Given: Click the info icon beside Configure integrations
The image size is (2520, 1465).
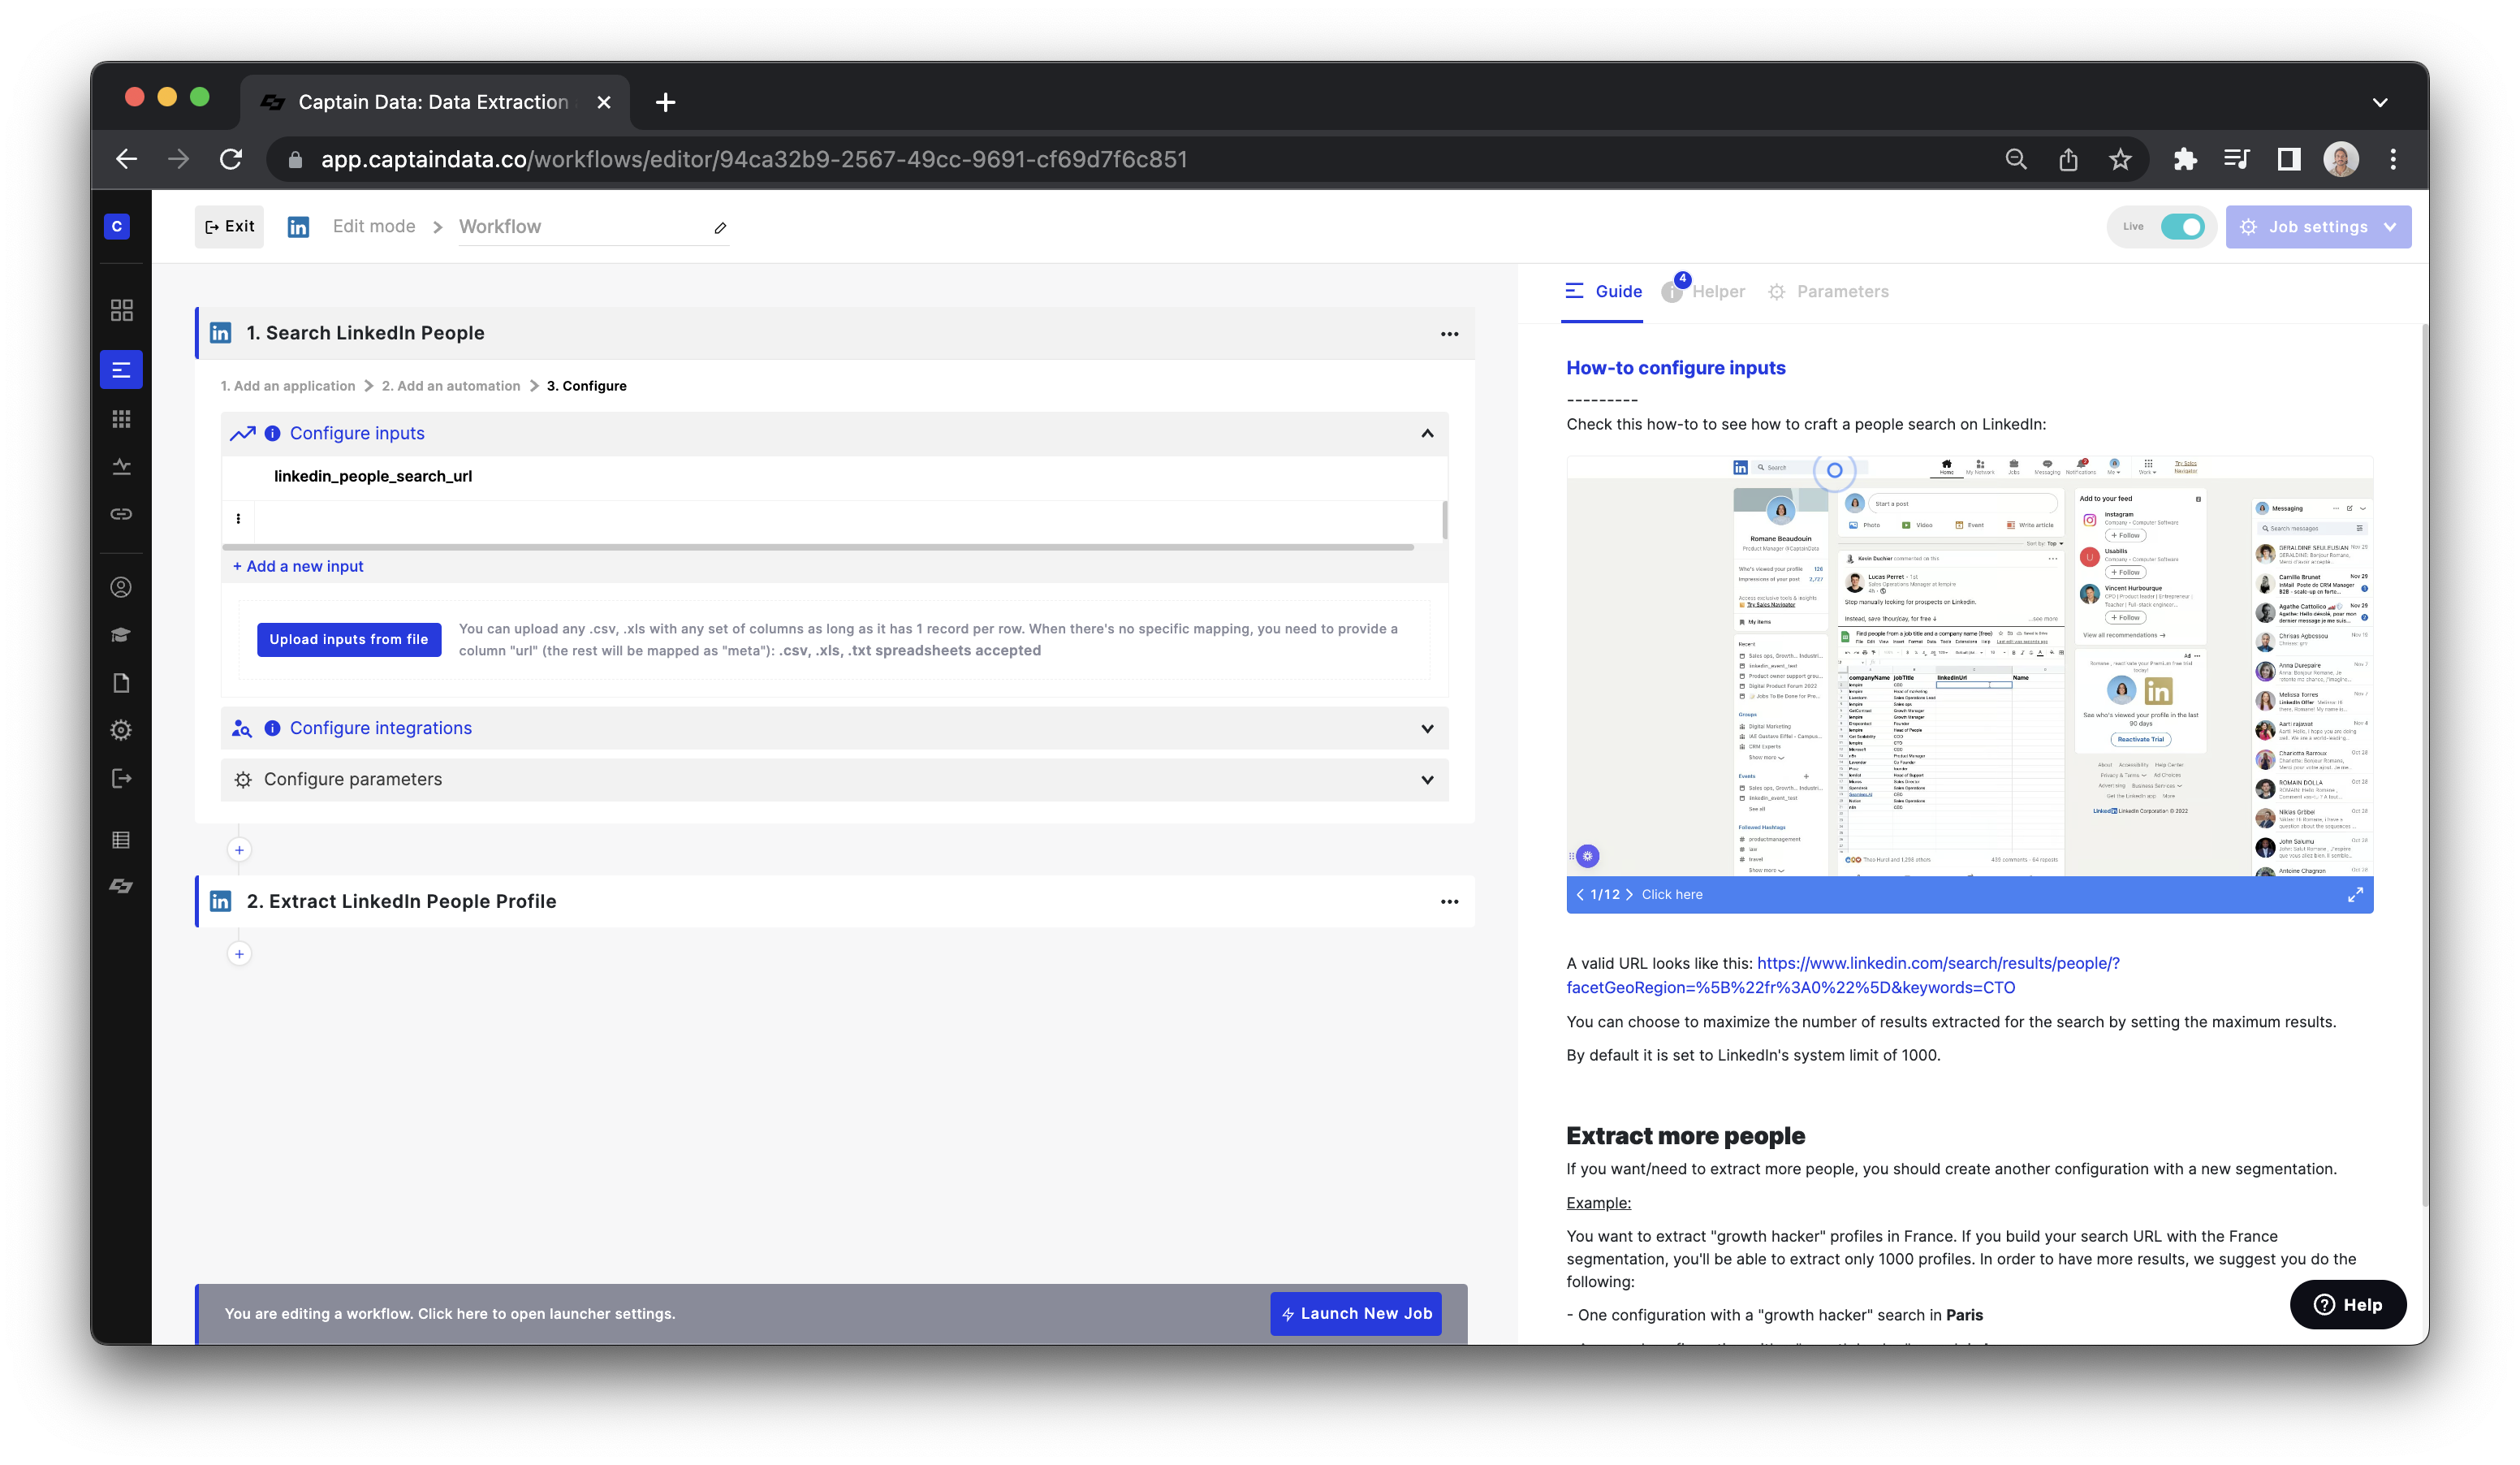Looking at the screenshot, I should pyautogui.click(x=272, y=729).
